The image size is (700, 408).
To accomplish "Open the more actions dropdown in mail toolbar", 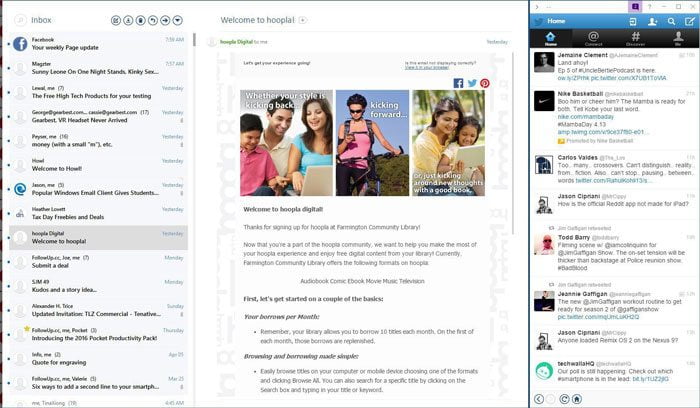I will [x=178, y=20].
